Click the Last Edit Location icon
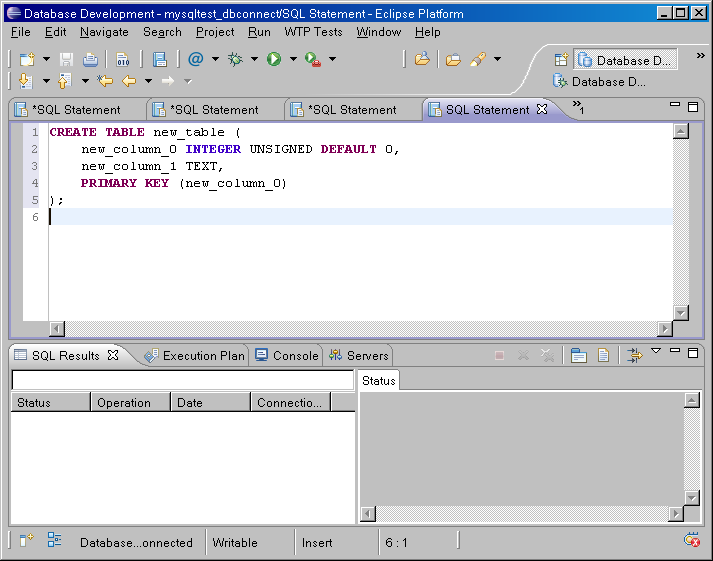This screenshot has height=561, width=713. (x=104, y=81)
